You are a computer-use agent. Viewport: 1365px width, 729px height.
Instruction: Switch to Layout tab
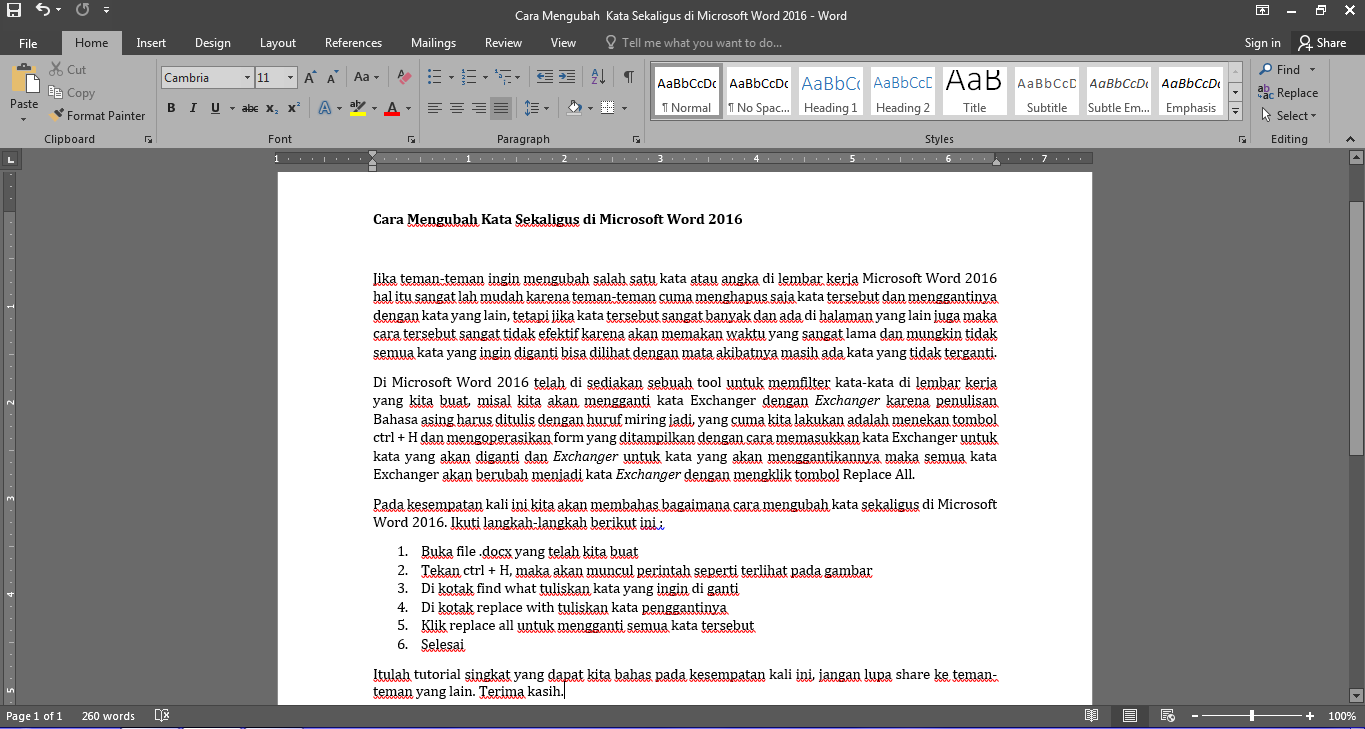coord(278,43)
